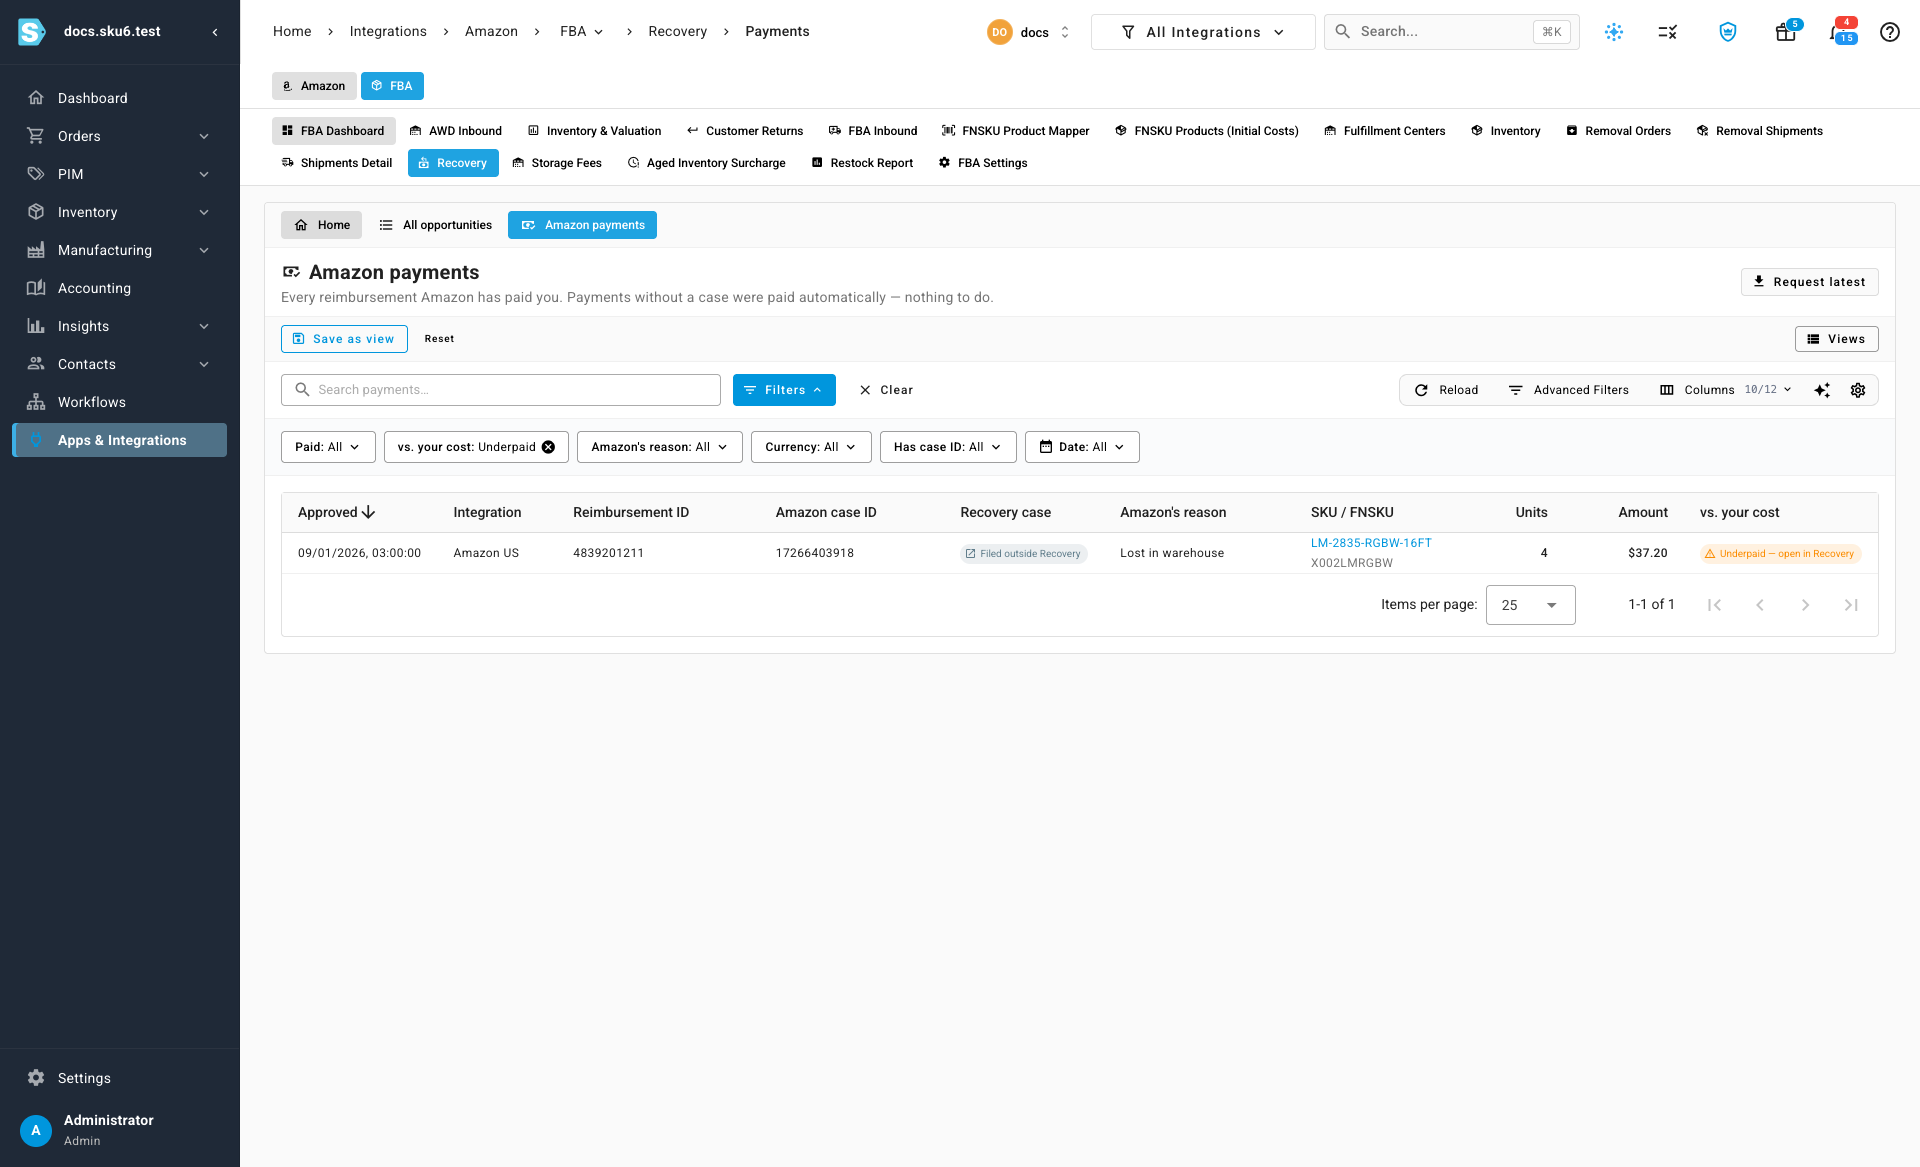This screenshot has height=1167, width=1920.
Task: Open the FBA breadcrumb dropdown
Action: coord(582,32)
